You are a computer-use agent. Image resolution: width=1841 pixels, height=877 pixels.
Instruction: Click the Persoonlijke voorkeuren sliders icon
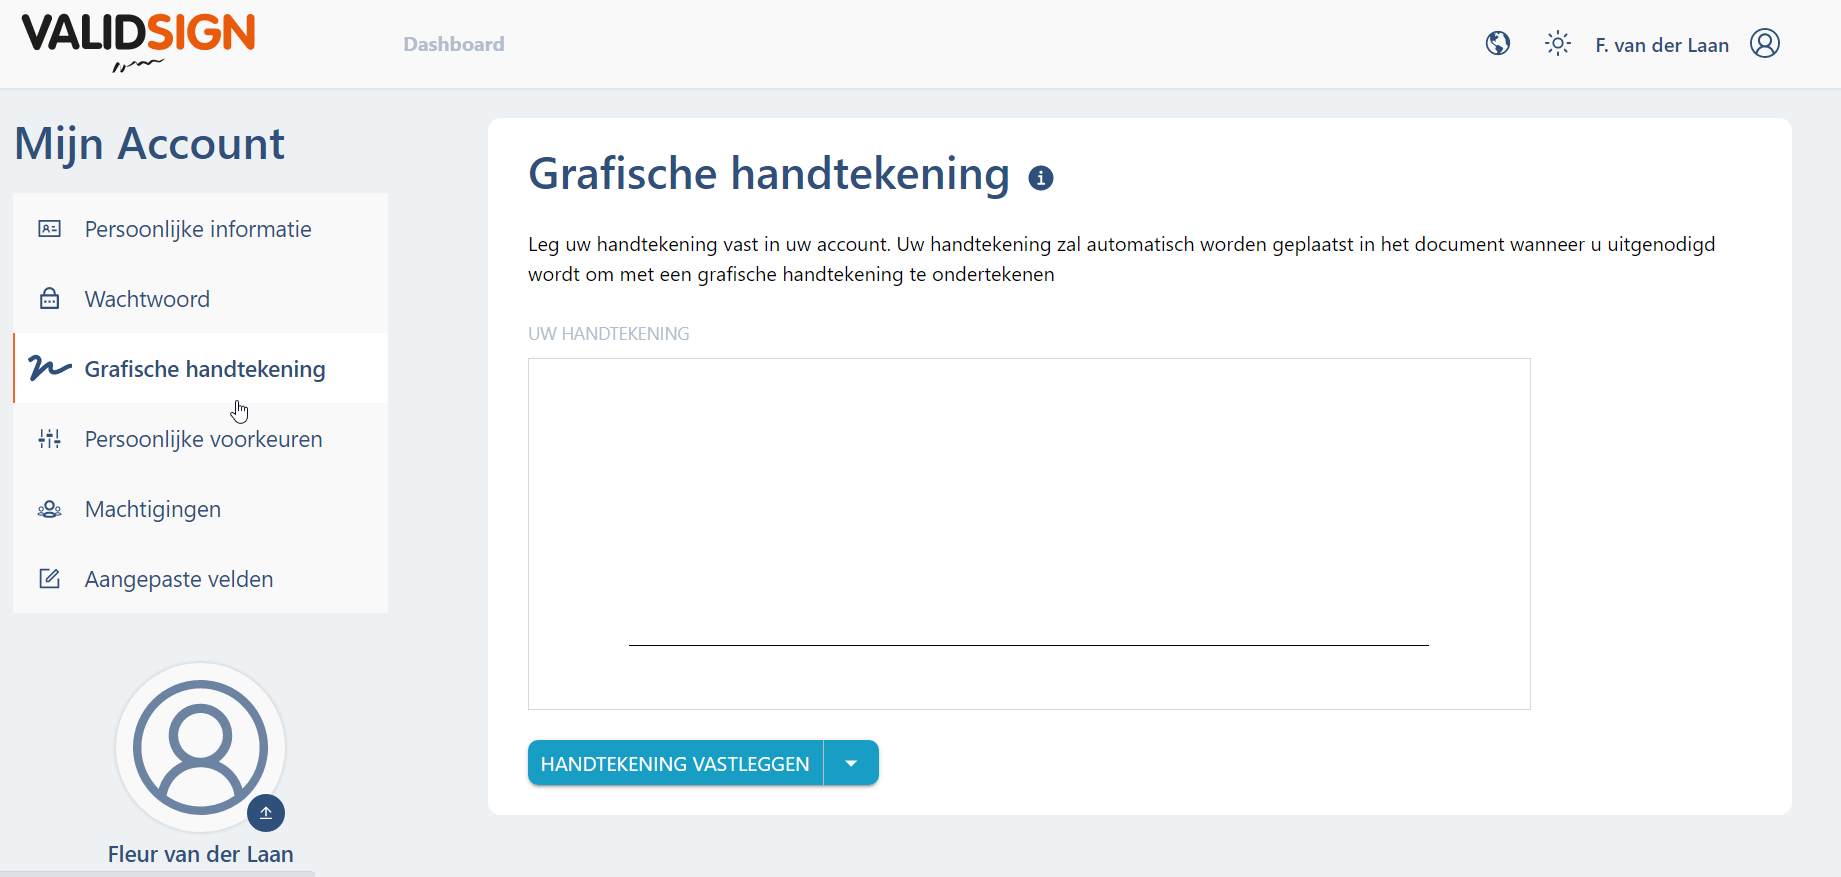(x=49, y=439)
